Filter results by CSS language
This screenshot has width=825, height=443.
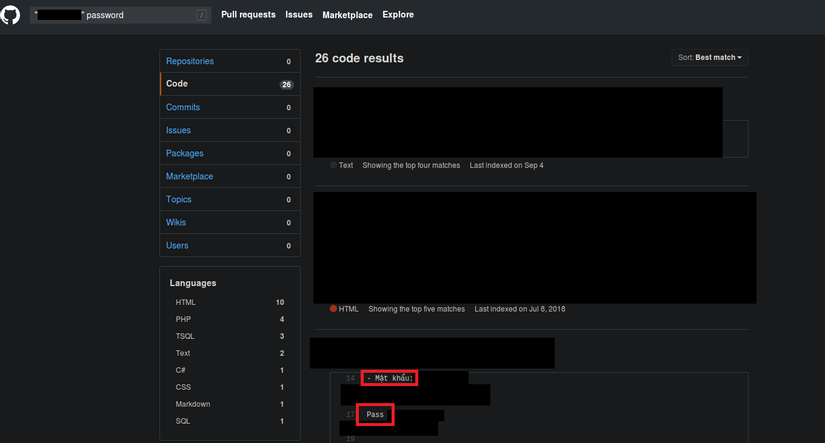point(230,387)
